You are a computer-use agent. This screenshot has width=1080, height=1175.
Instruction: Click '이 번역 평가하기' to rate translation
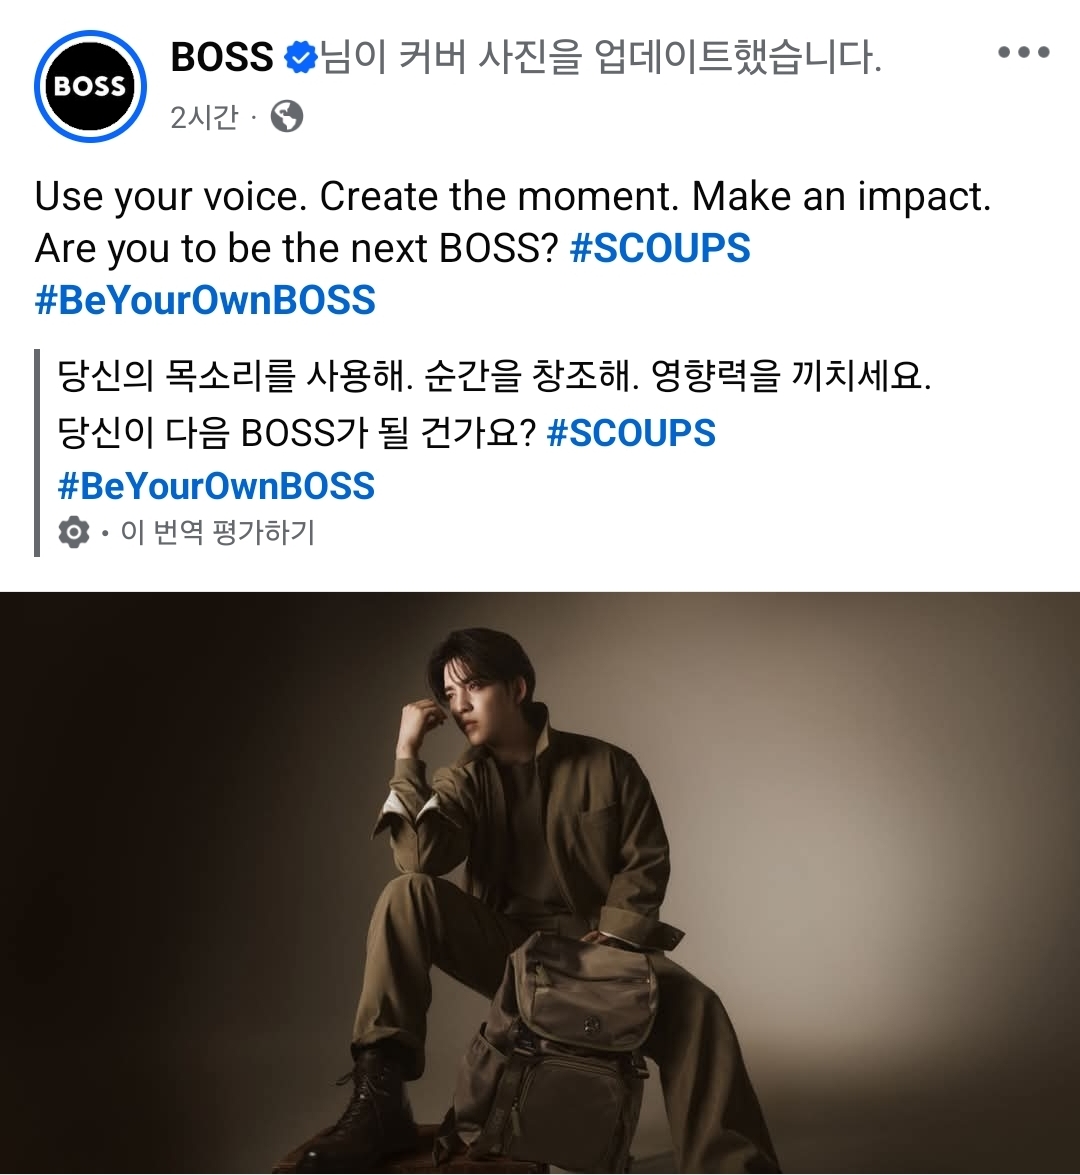(218, 532)
